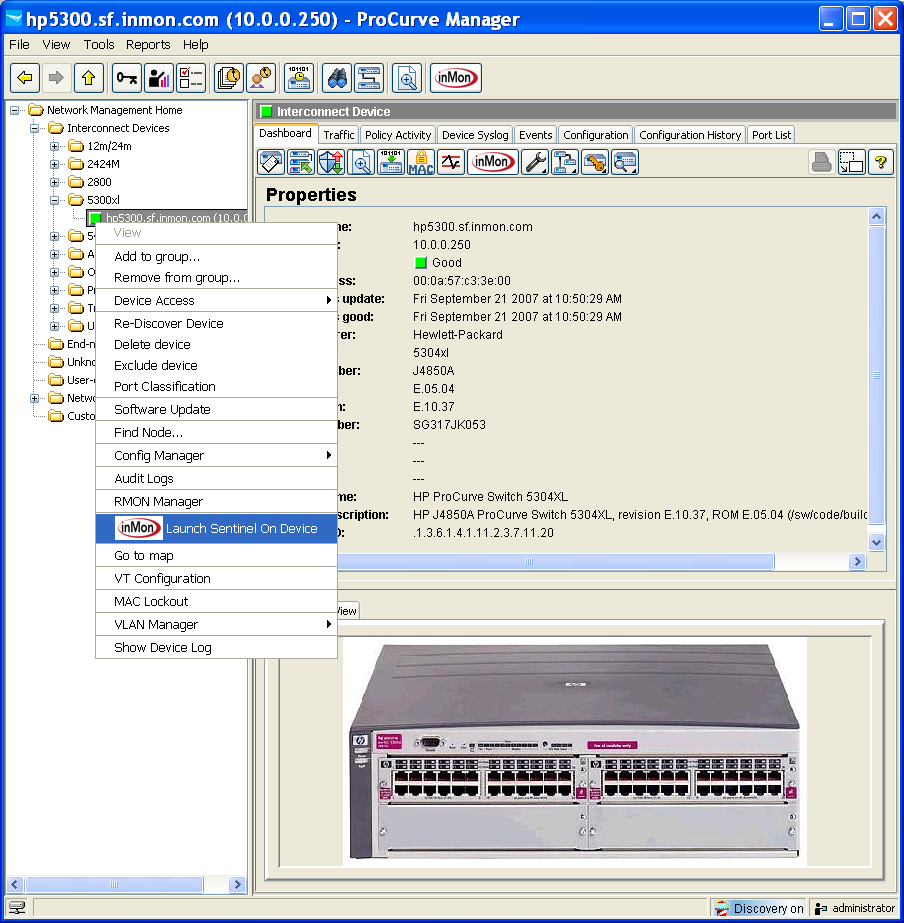Click the magnifier document icon in main toolbar
Image resolution: width=904 pixels, height=923 pixels.
[407, 78]
